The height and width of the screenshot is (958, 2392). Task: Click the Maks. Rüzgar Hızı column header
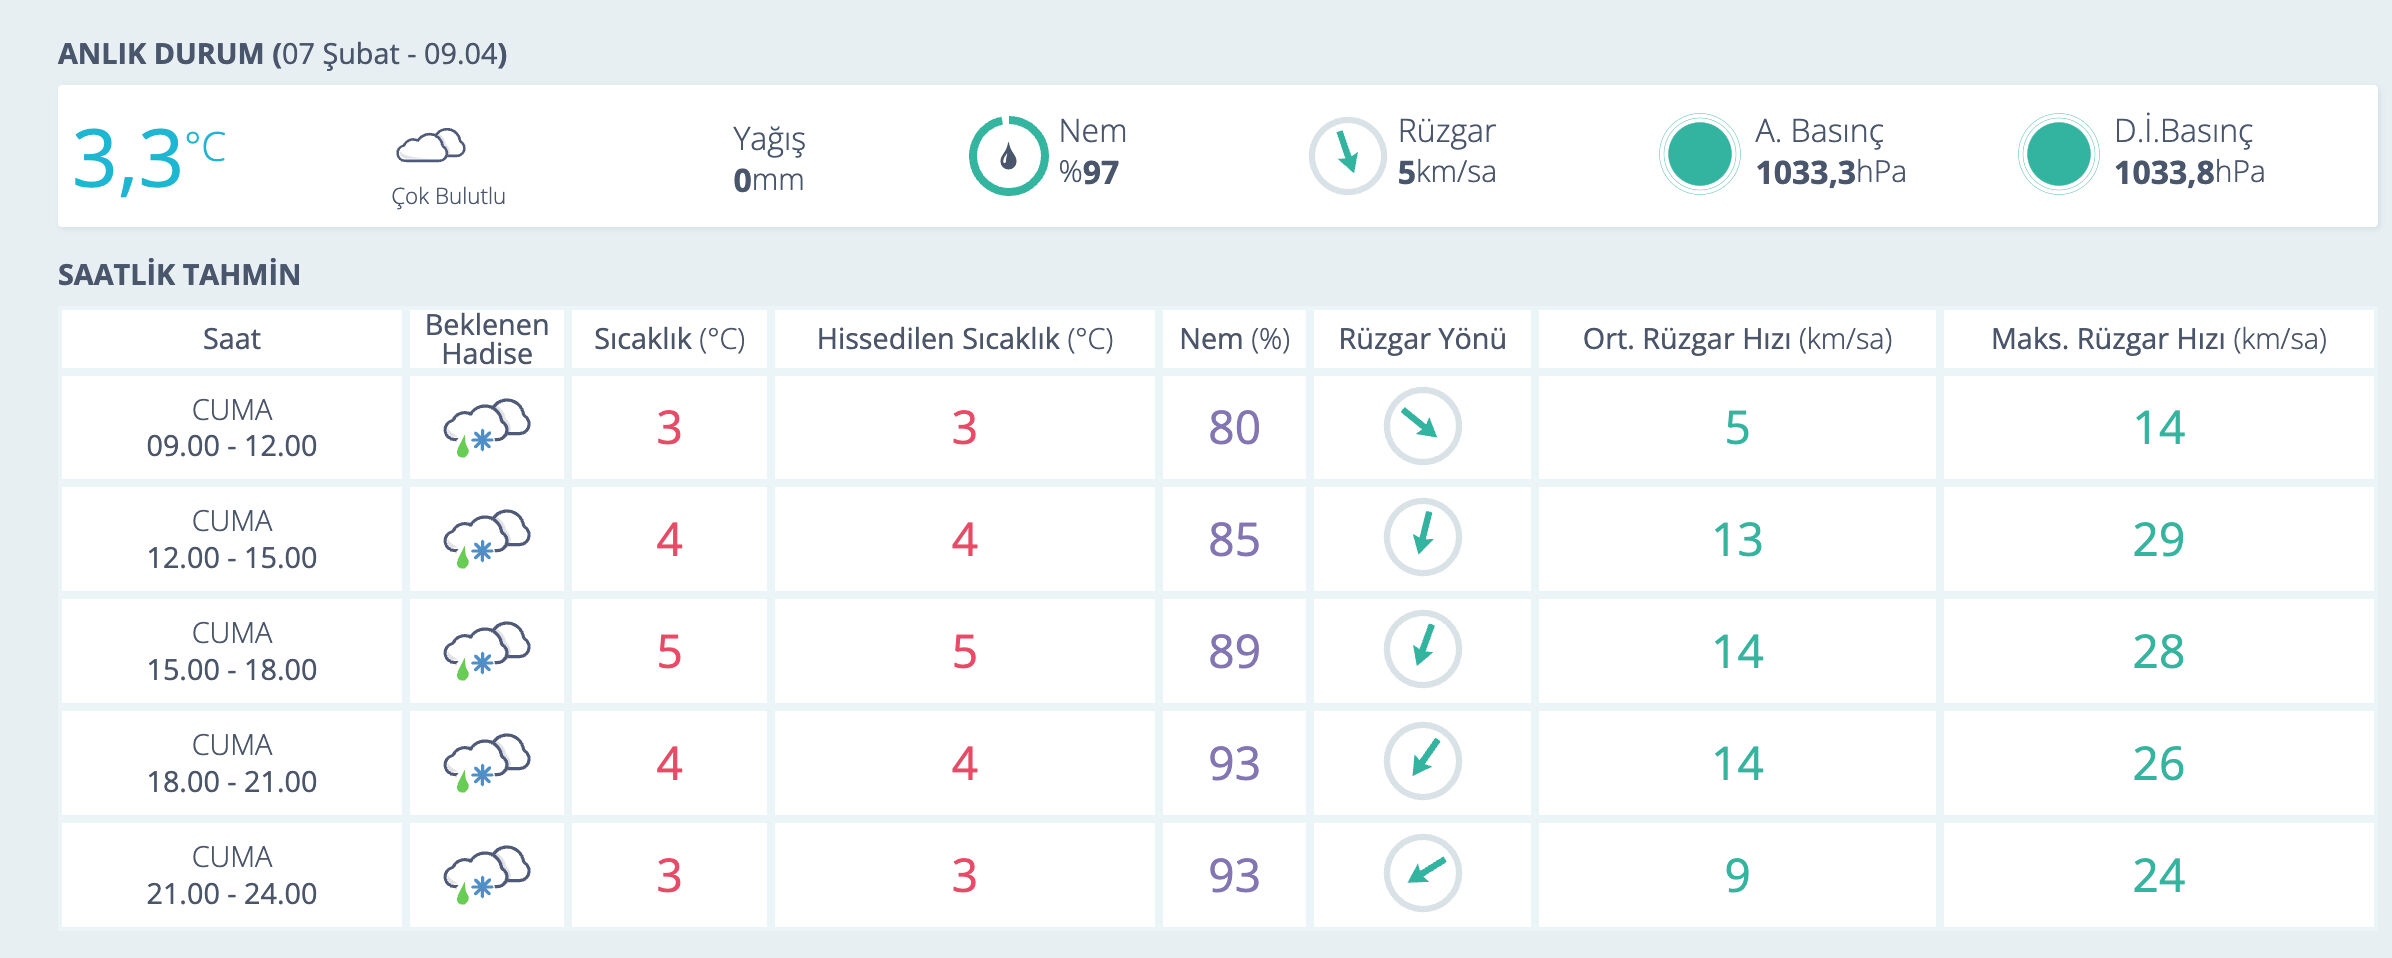point(2158,339)
